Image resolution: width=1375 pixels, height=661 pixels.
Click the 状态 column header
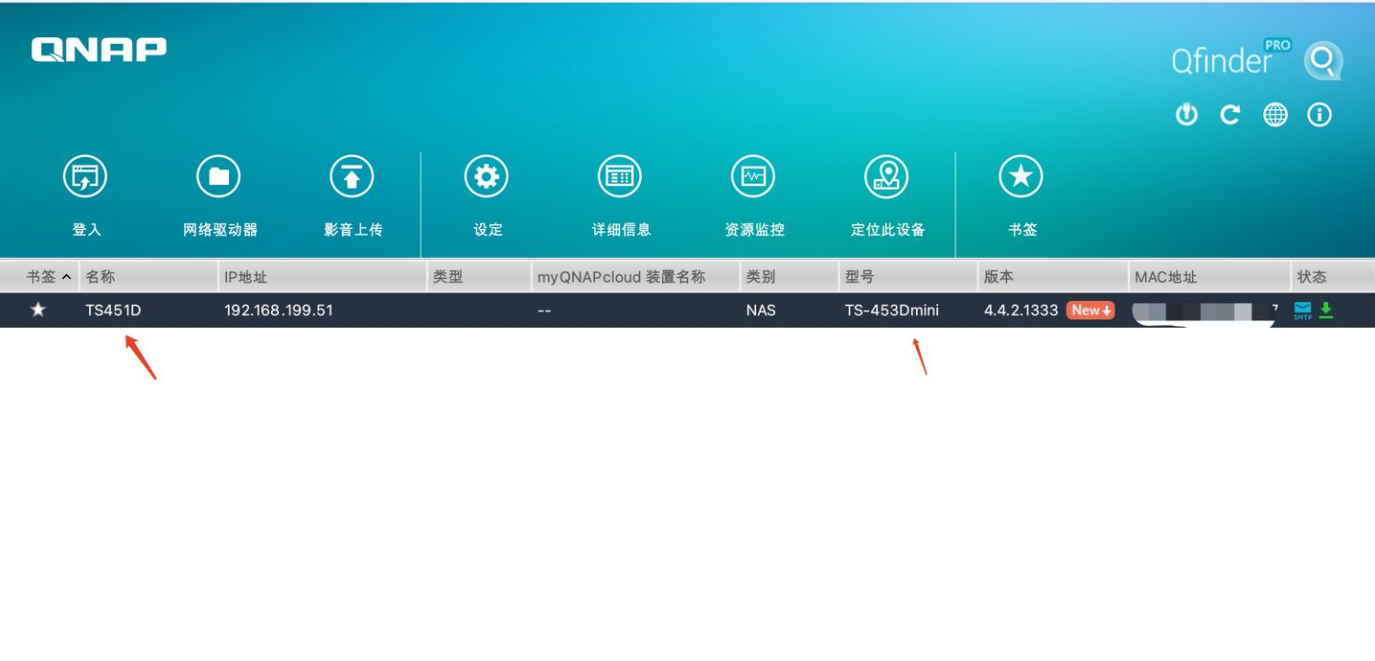pyautogui.click(x=1333, y=277)
